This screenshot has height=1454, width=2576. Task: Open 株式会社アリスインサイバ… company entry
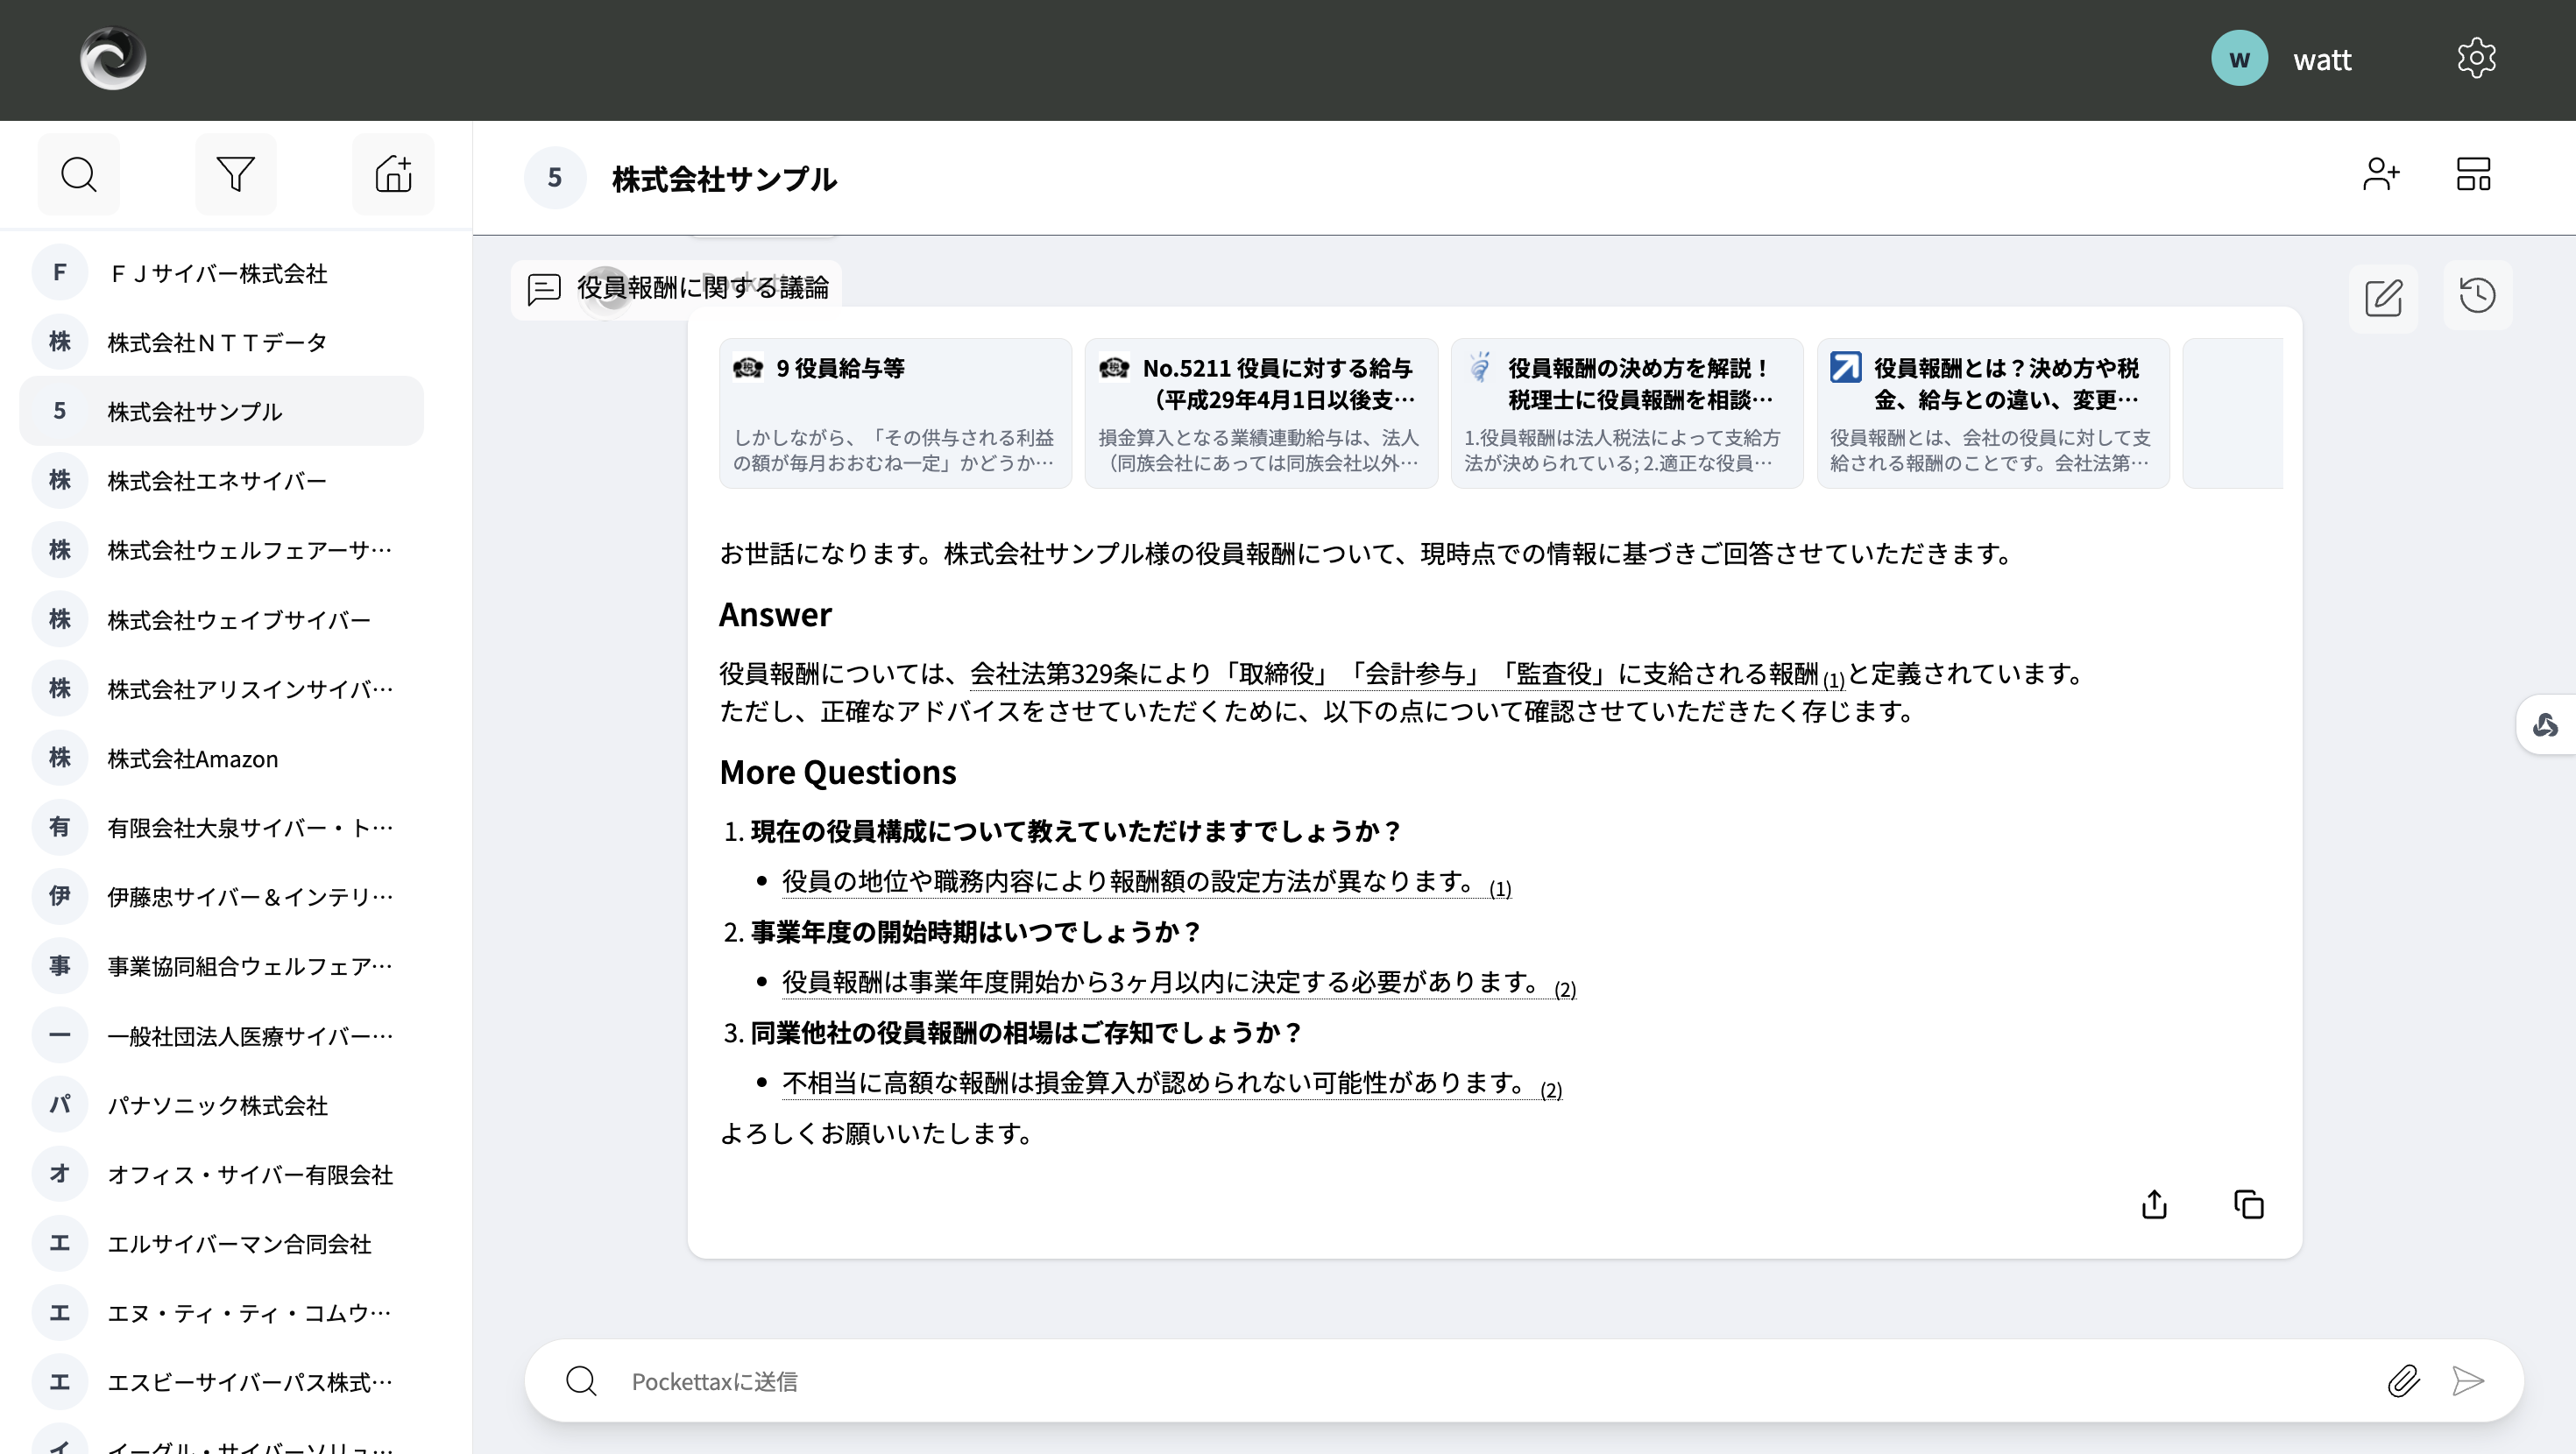(x=222, y=689)
